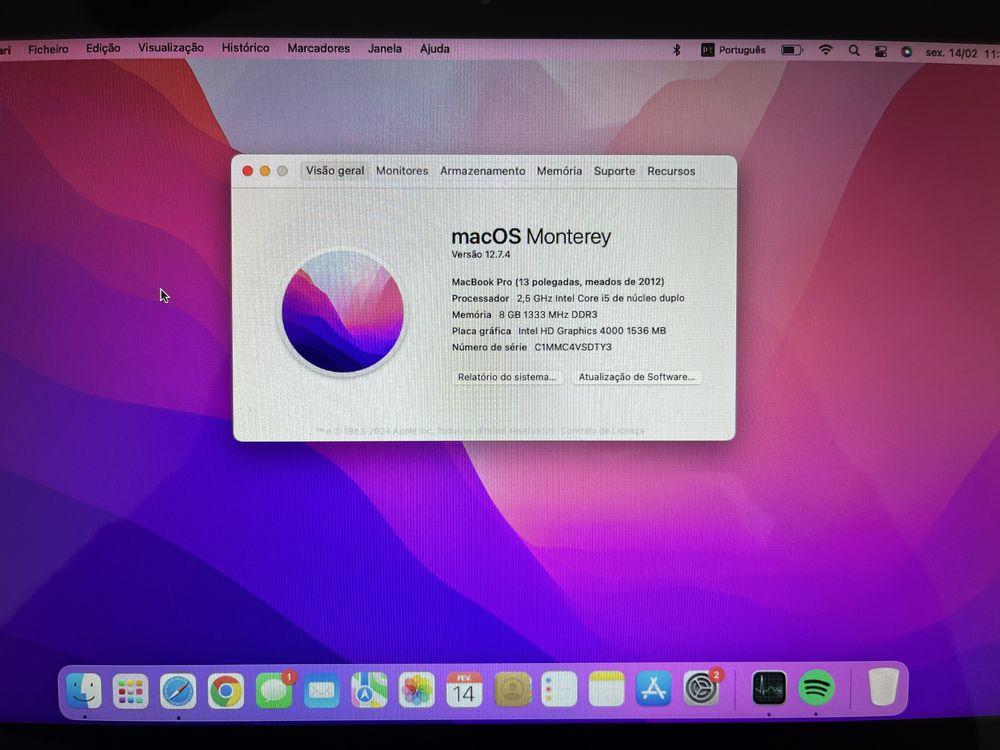Click Memória 8 GB 1333 MHz line
Image resolution: width=1000 pixels, height=750 pixels.
click(x=524, y=314)
